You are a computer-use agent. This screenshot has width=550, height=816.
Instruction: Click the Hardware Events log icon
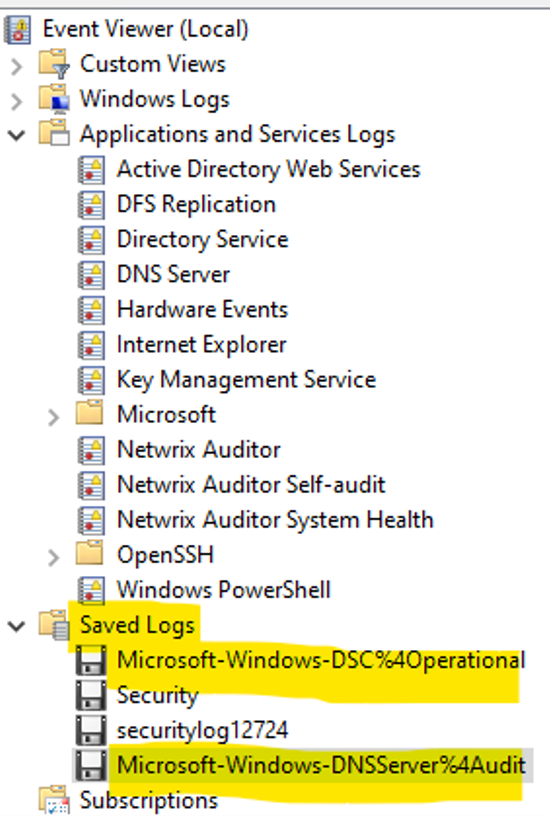pyautogui.click(x=91, y=310)
